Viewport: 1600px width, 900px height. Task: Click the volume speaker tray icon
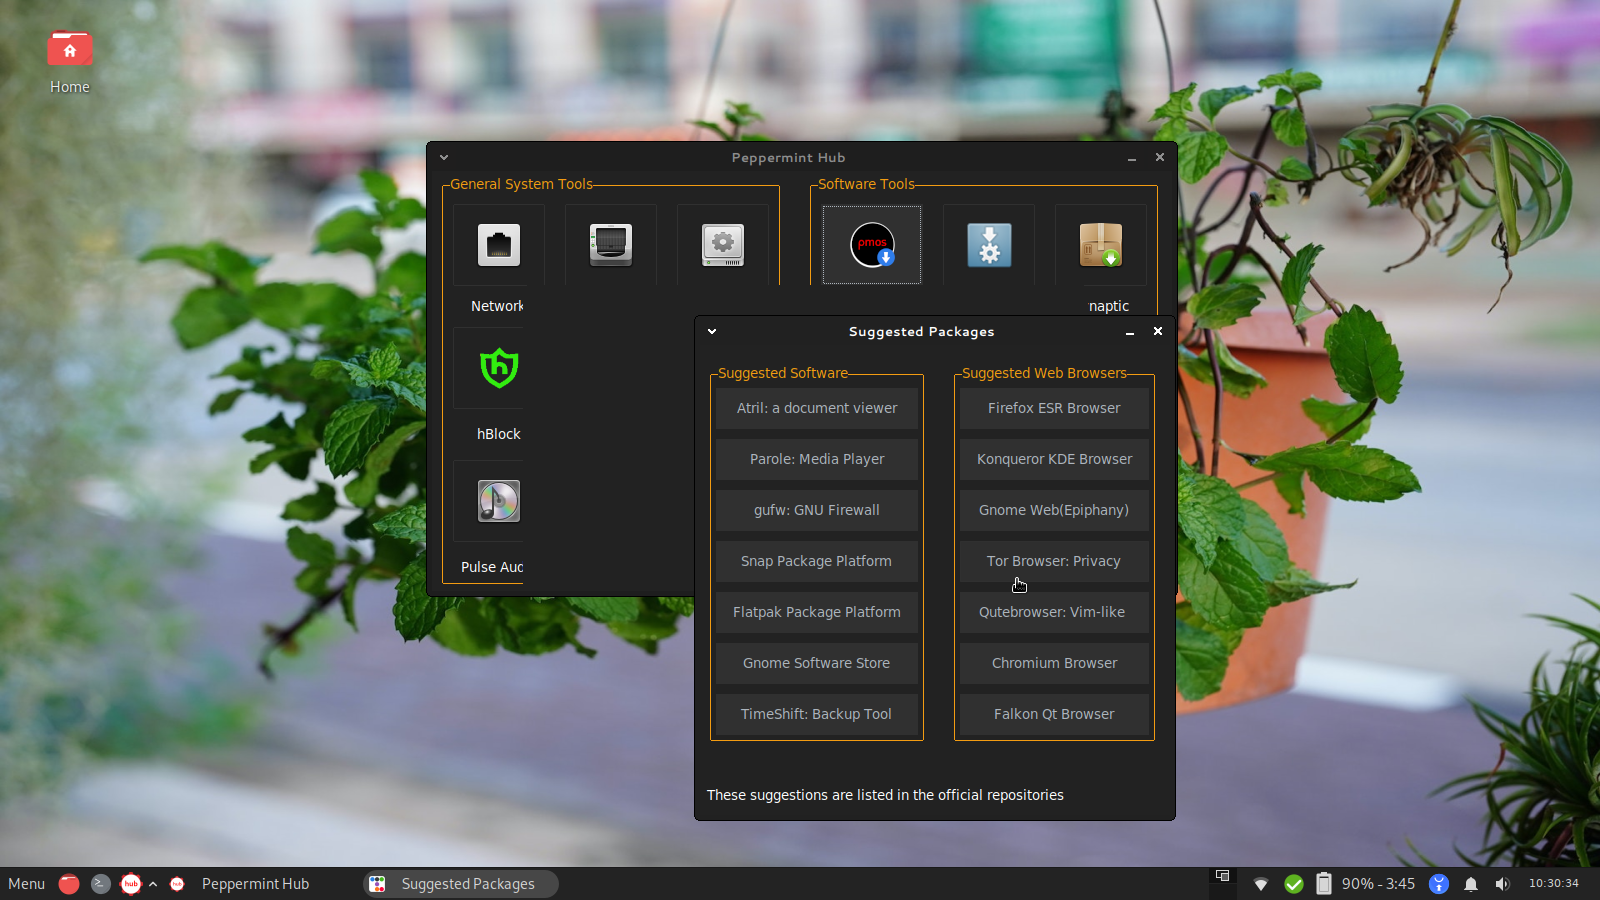pos(1502,884)
